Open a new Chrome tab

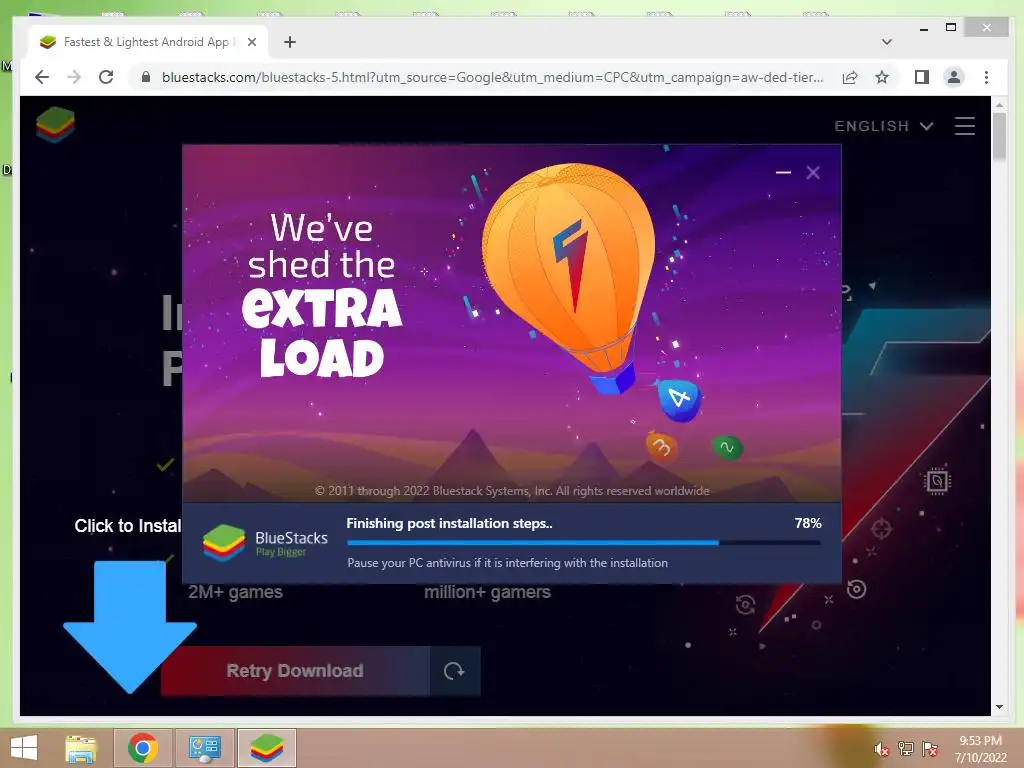click(290, 42)
